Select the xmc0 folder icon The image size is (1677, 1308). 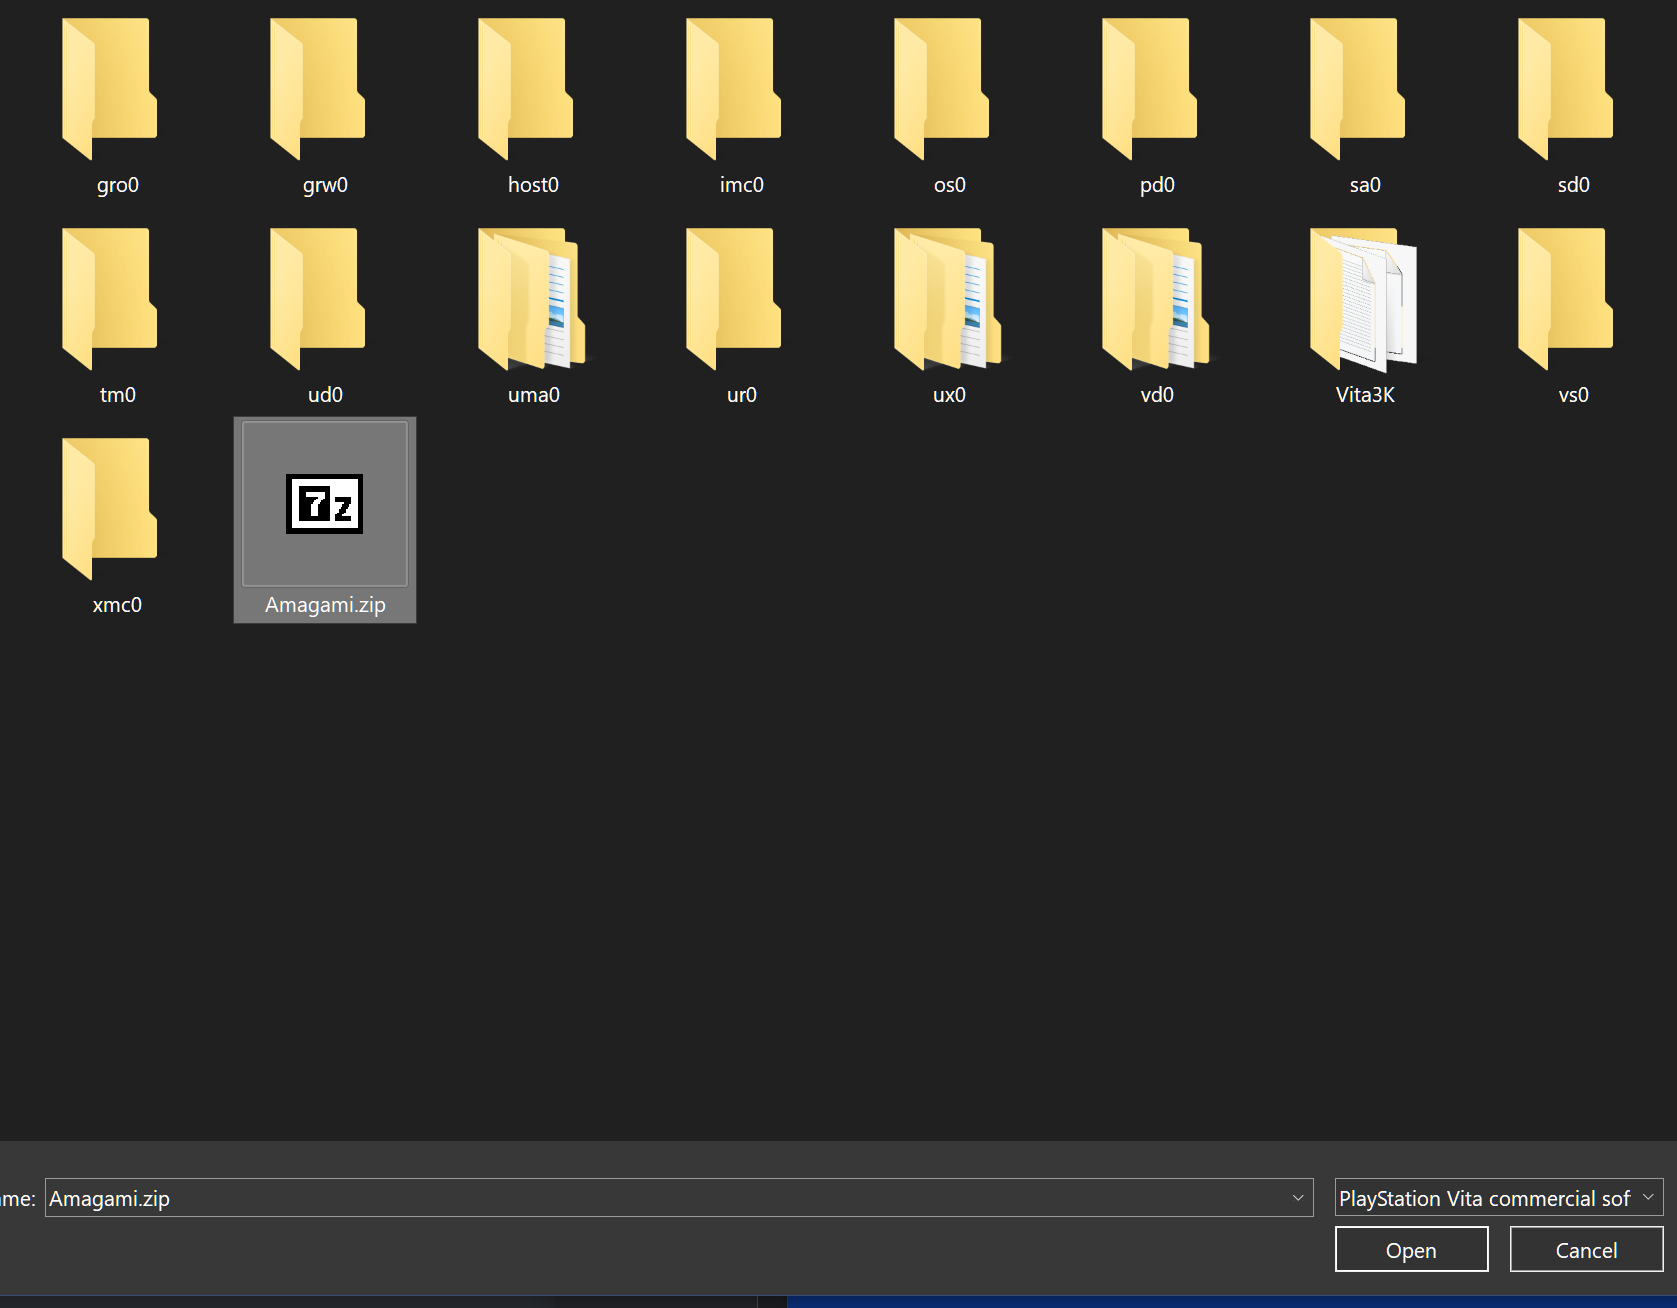109,508
